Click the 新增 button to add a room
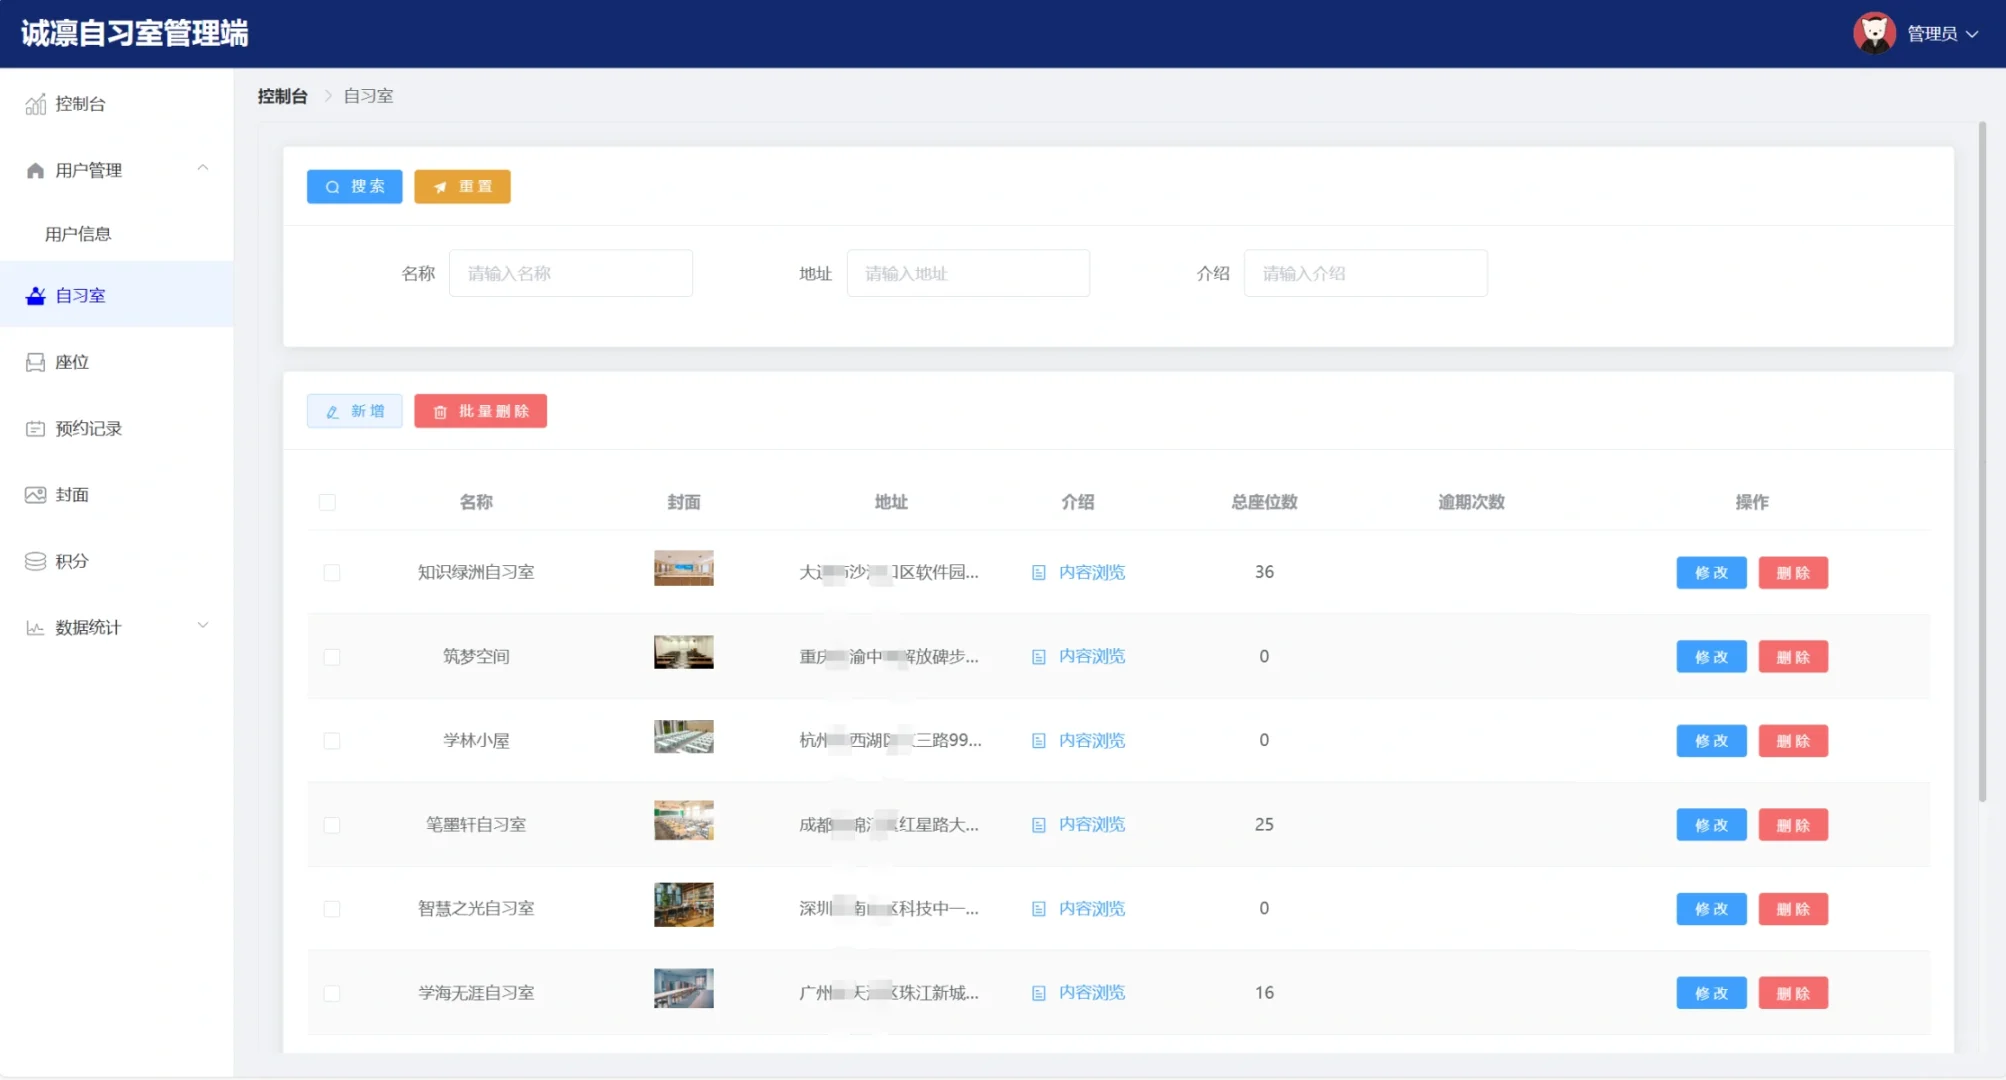The width and height of the screenshot is (2006, 1080). click(x=354, y=410)
